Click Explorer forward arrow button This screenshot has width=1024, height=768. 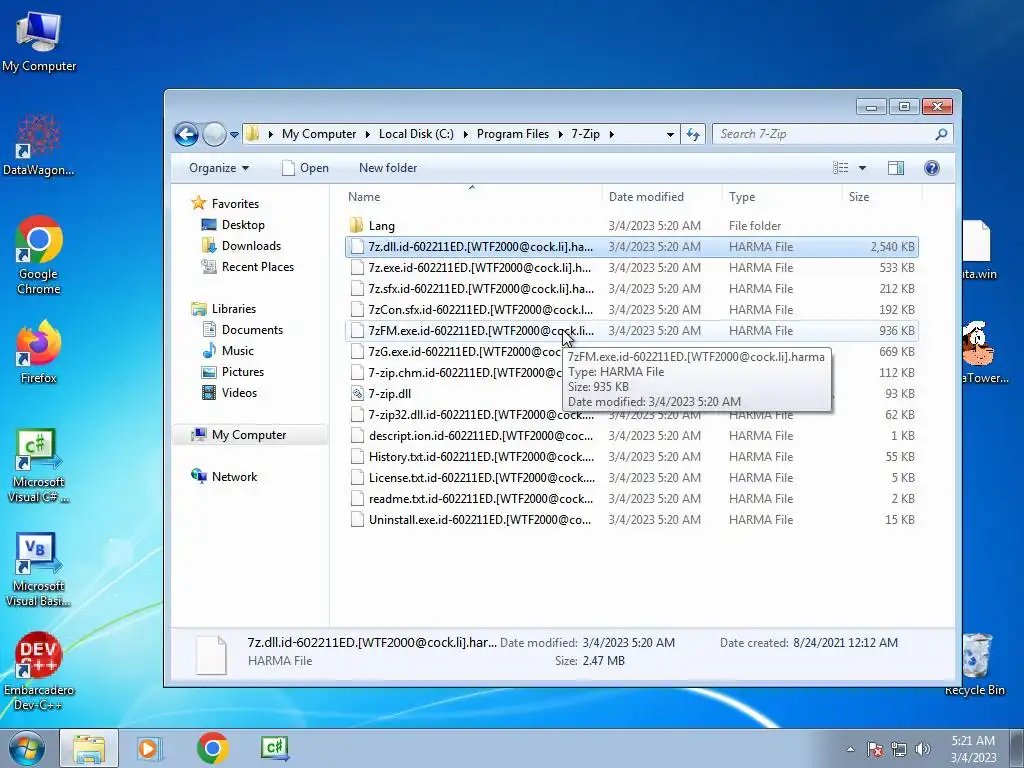coord(214,135)
